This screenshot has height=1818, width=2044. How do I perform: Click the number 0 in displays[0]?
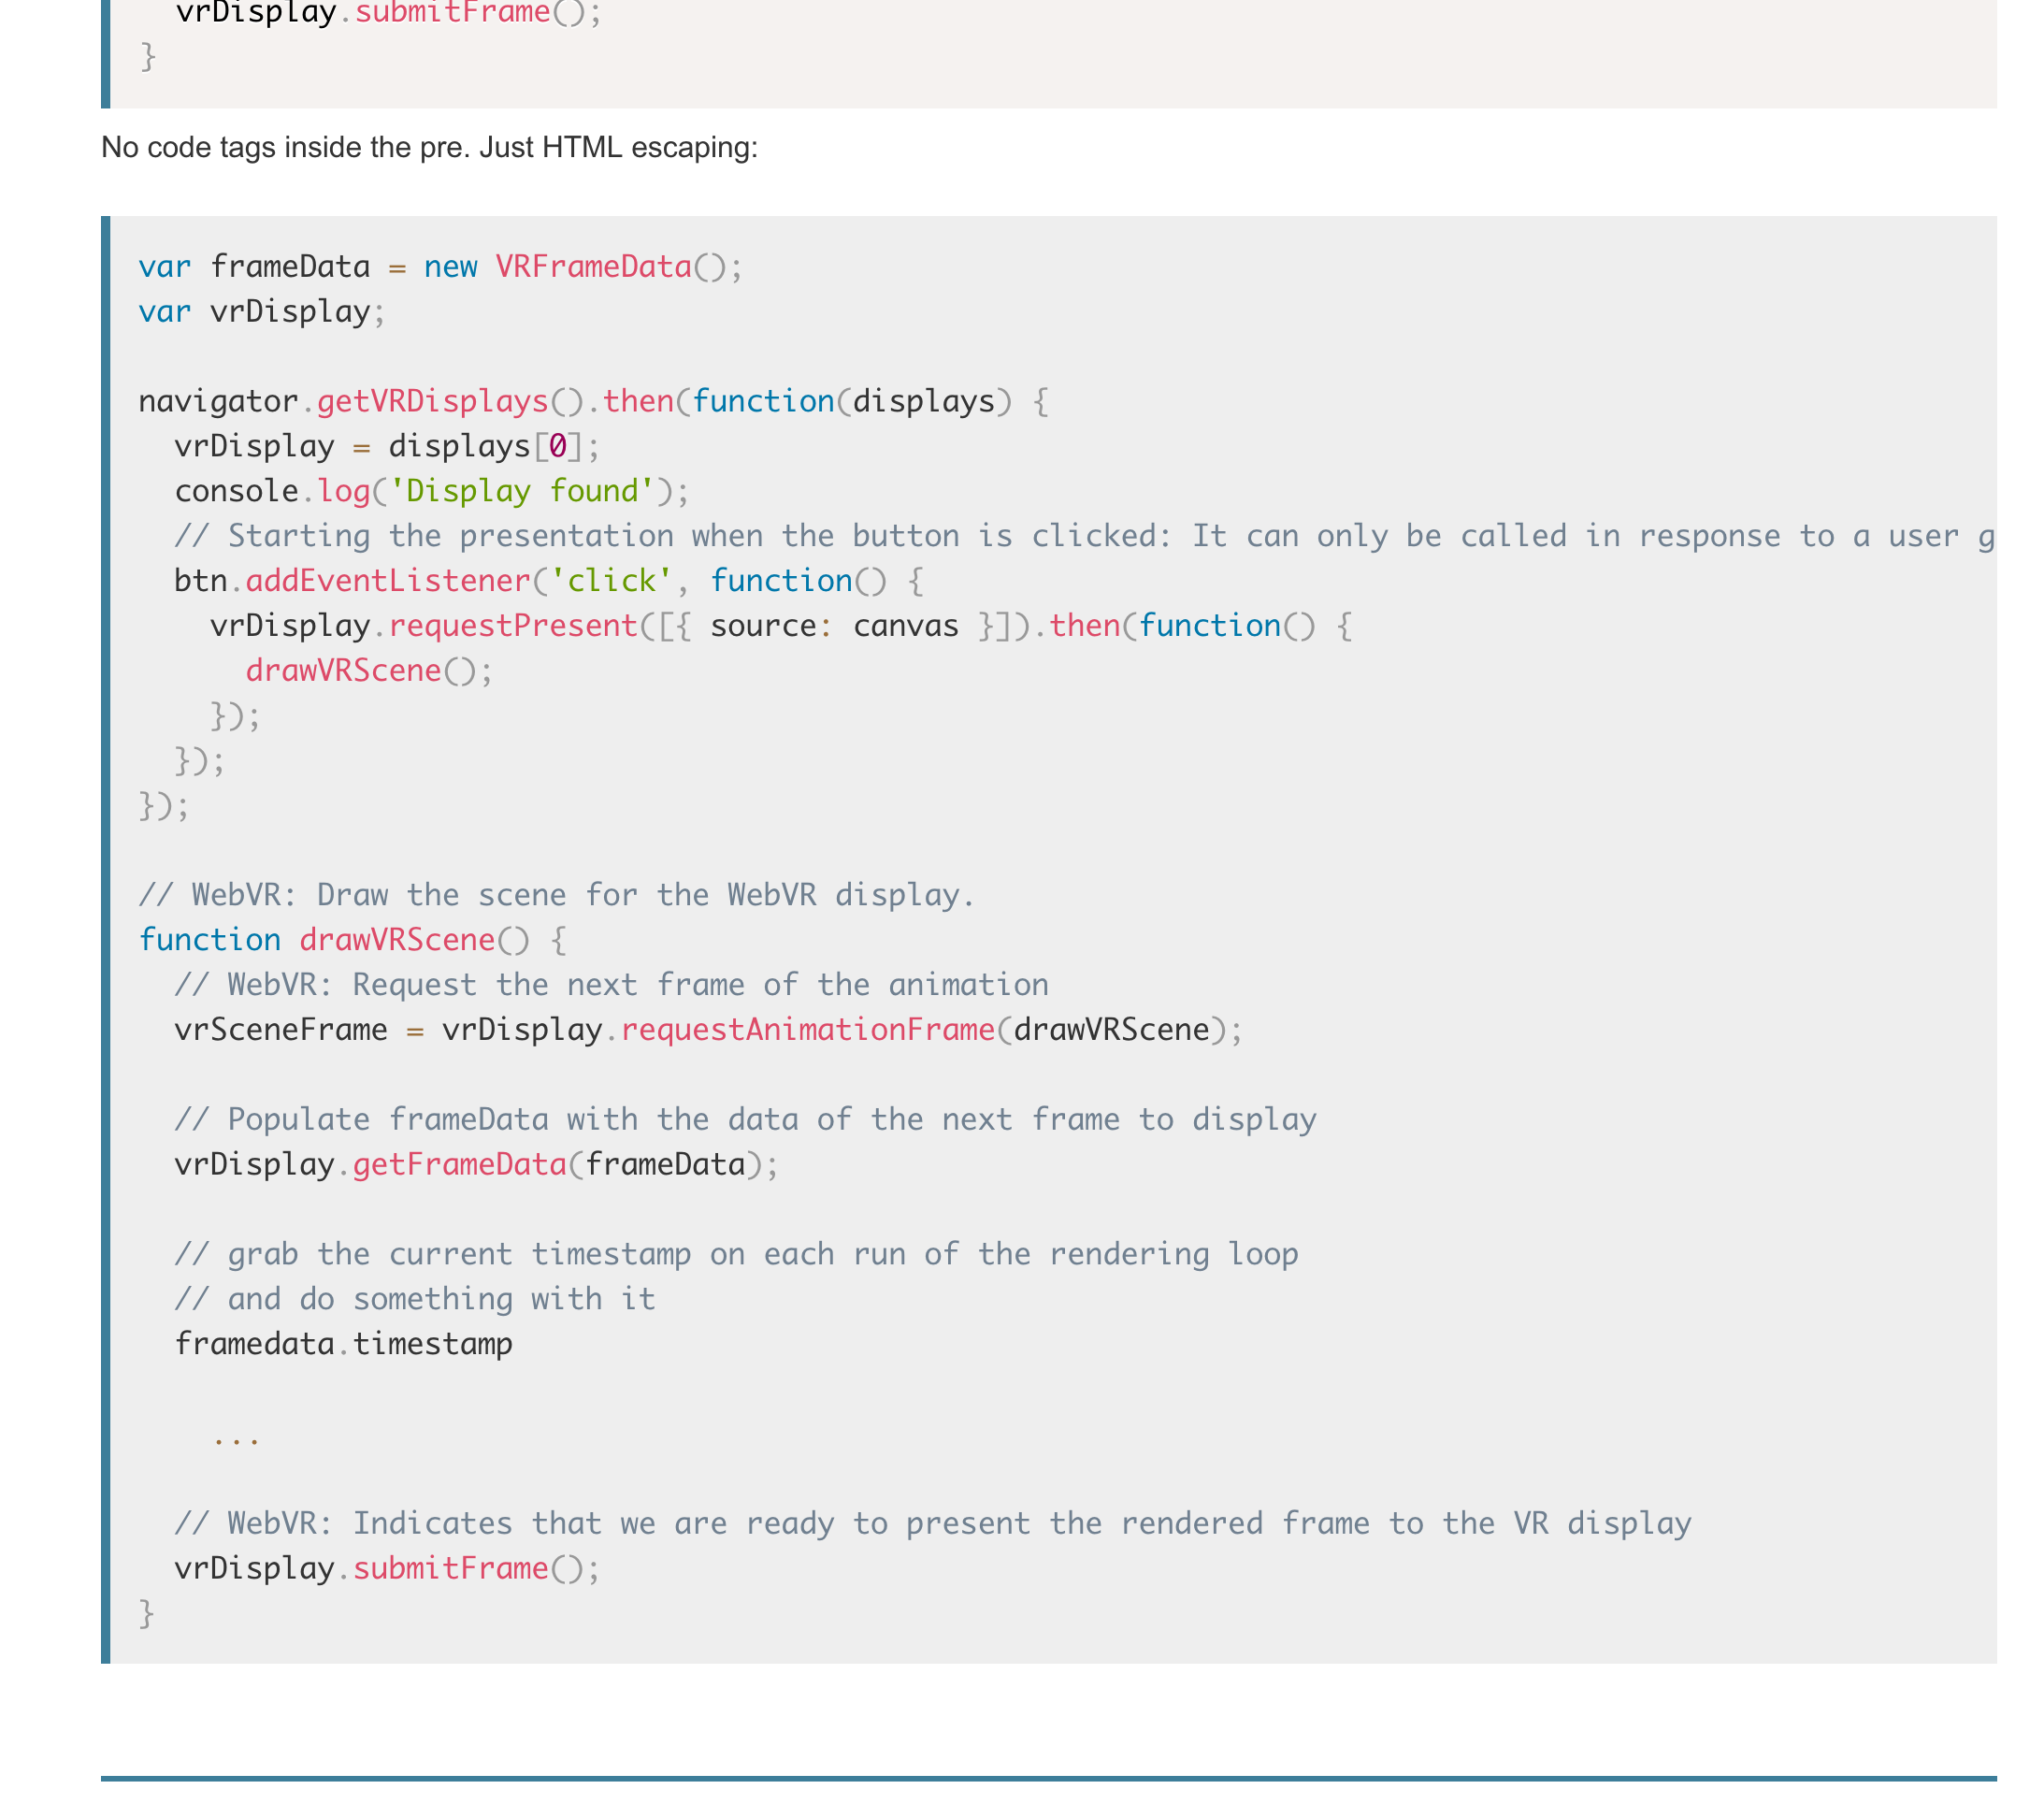[558, 446]
